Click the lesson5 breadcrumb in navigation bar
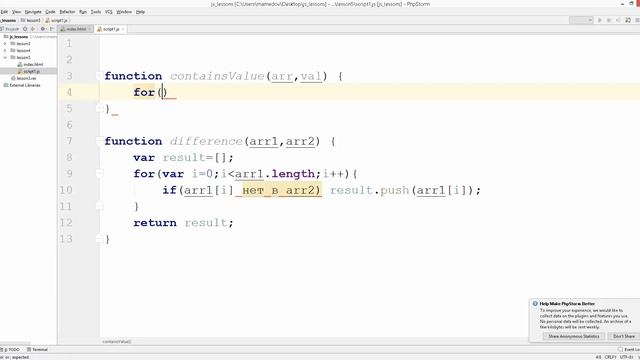 point(31,20)
